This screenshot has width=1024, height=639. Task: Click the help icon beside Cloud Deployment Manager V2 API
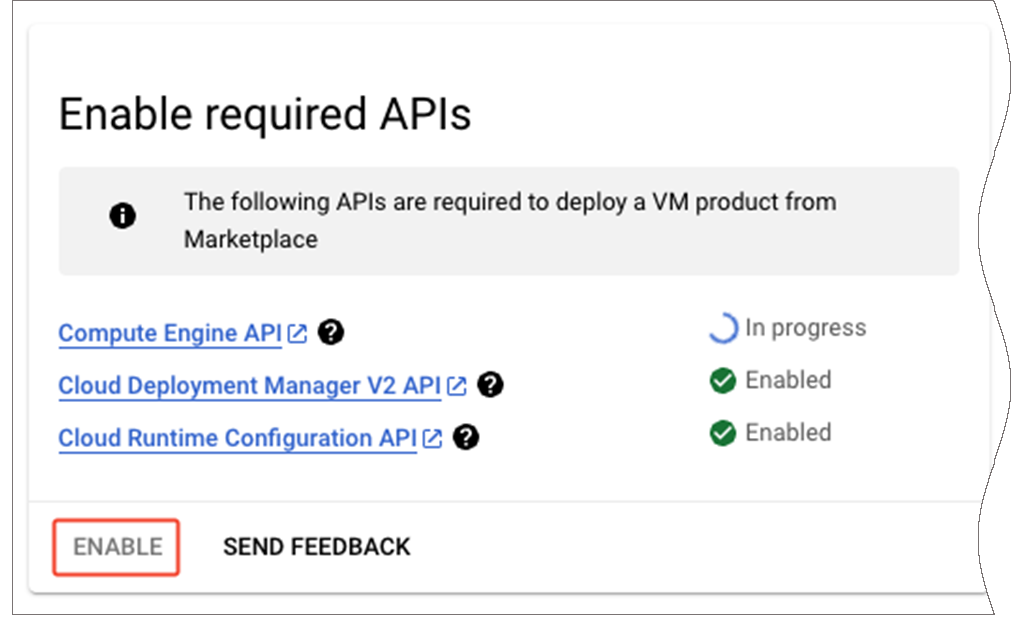point(491,384)
